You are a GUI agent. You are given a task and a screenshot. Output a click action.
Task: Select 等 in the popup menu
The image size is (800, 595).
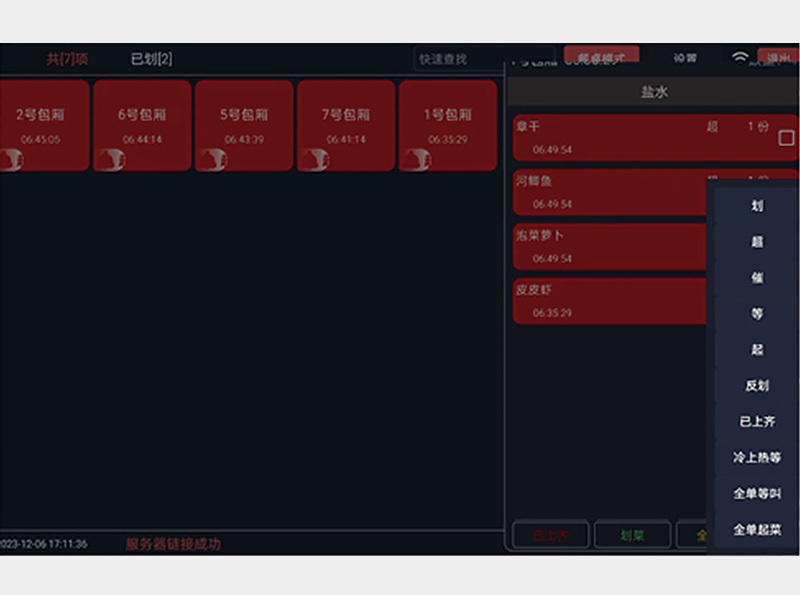(x=757, y=314)
